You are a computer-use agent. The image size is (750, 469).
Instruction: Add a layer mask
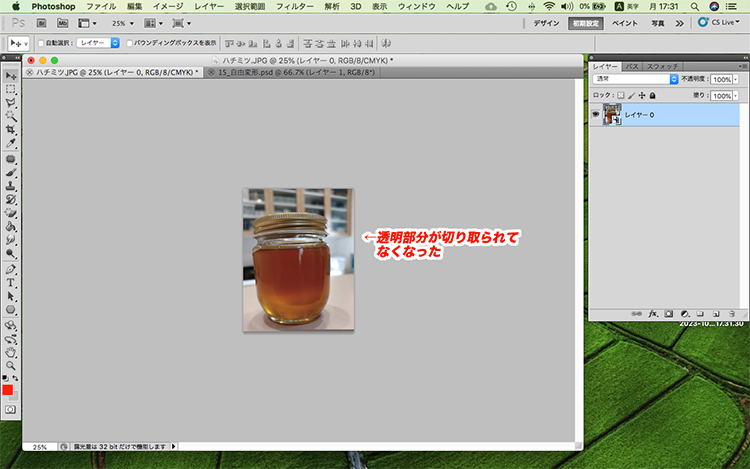(669, 314)
